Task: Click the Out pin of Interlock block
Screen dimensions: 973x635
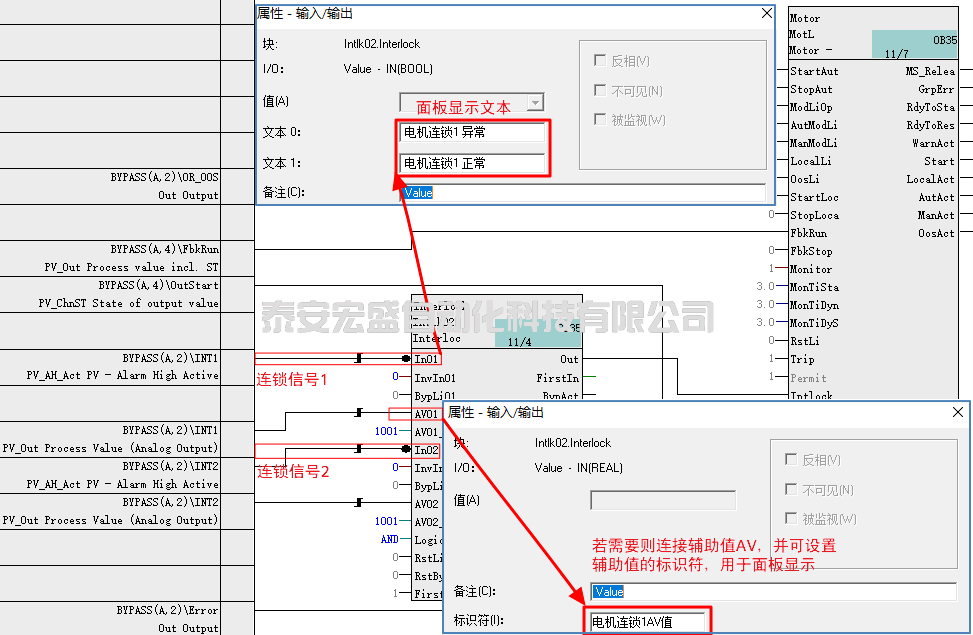Action: click(x=568, y=359)
